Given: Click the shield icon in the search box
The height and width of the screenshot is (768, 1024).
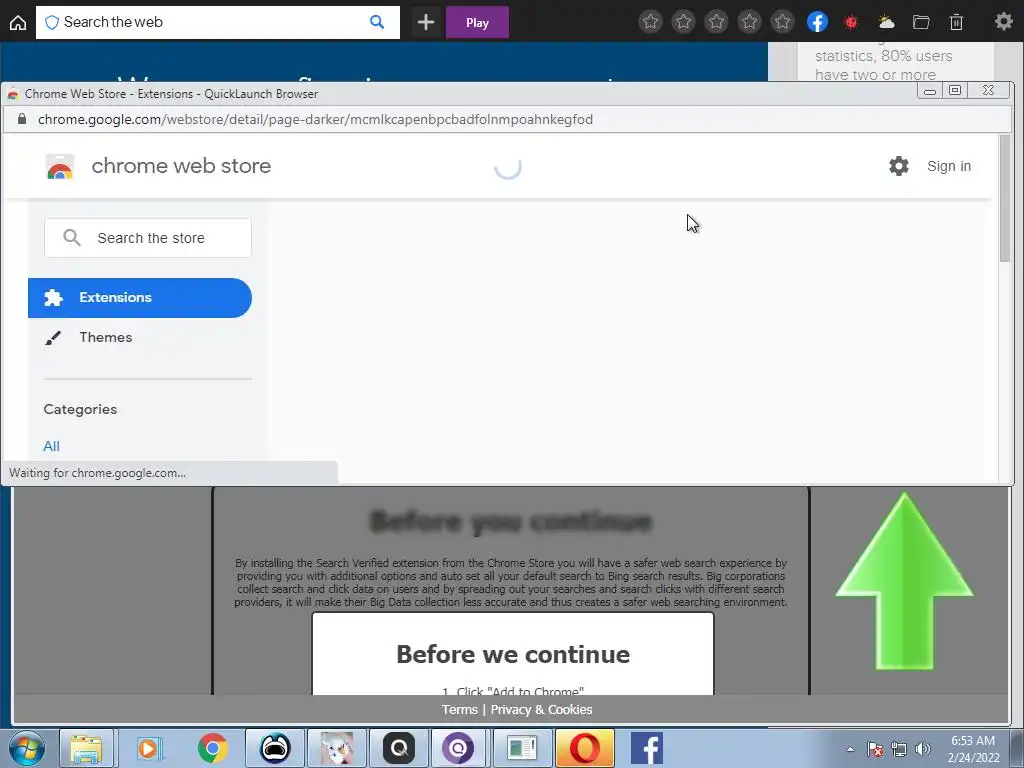Looking at the screenshot, I should point(52,22).
